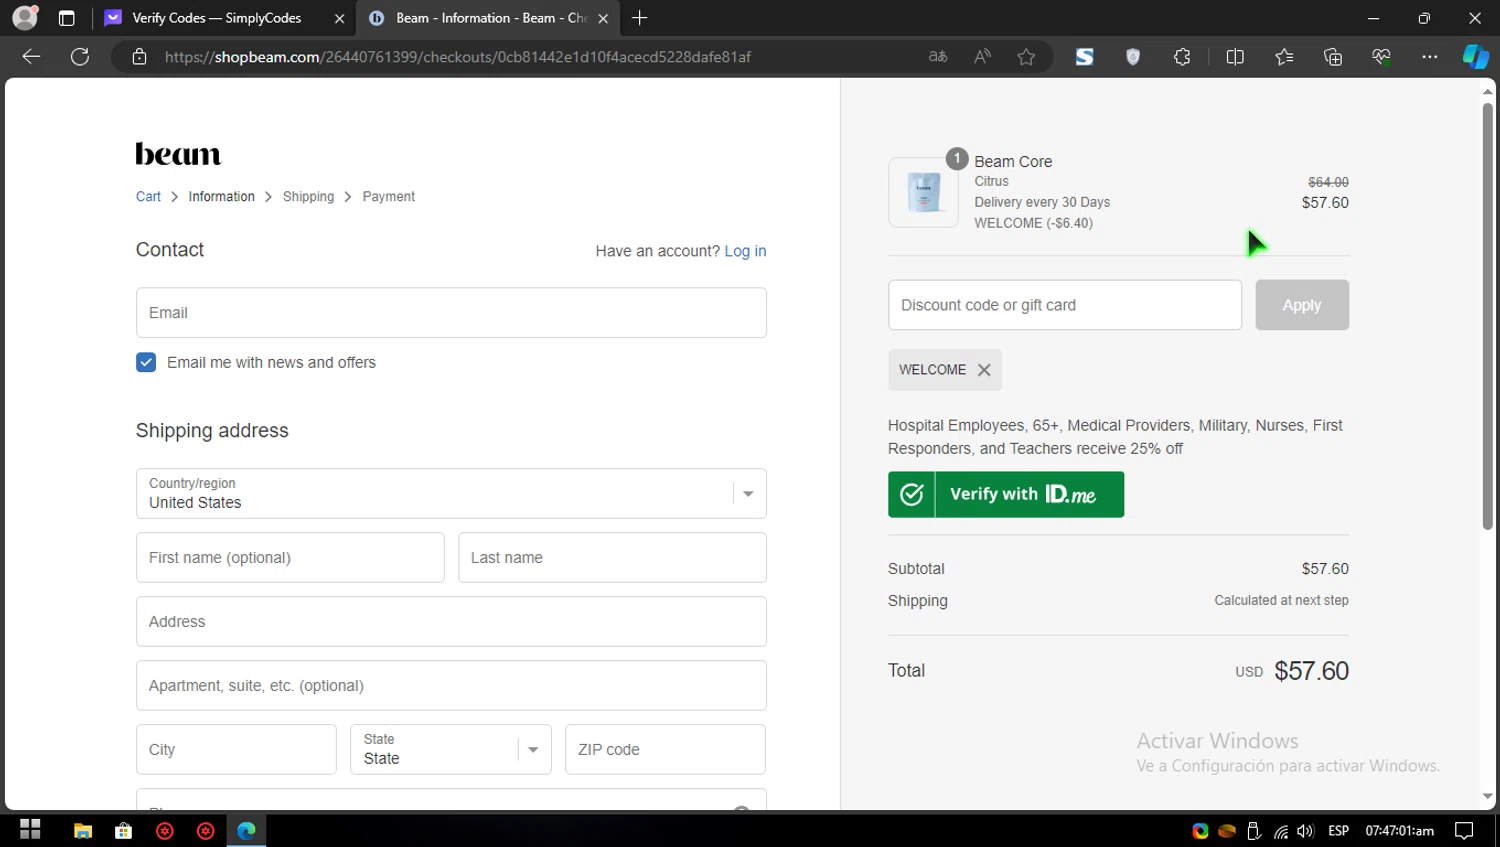
Task: Open Browser essentials heart icon
Action: point(1381,57)
